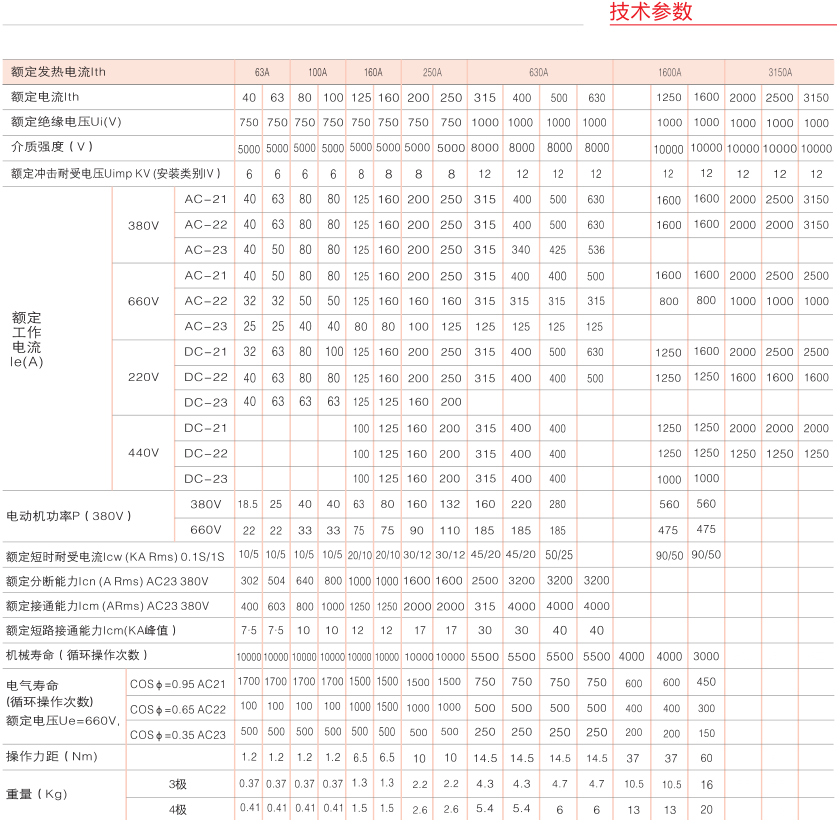Image resolution: width=837 pixels, height=820 pixels.
Task: Select the 63A column header
Action: [x=262, y=72]
